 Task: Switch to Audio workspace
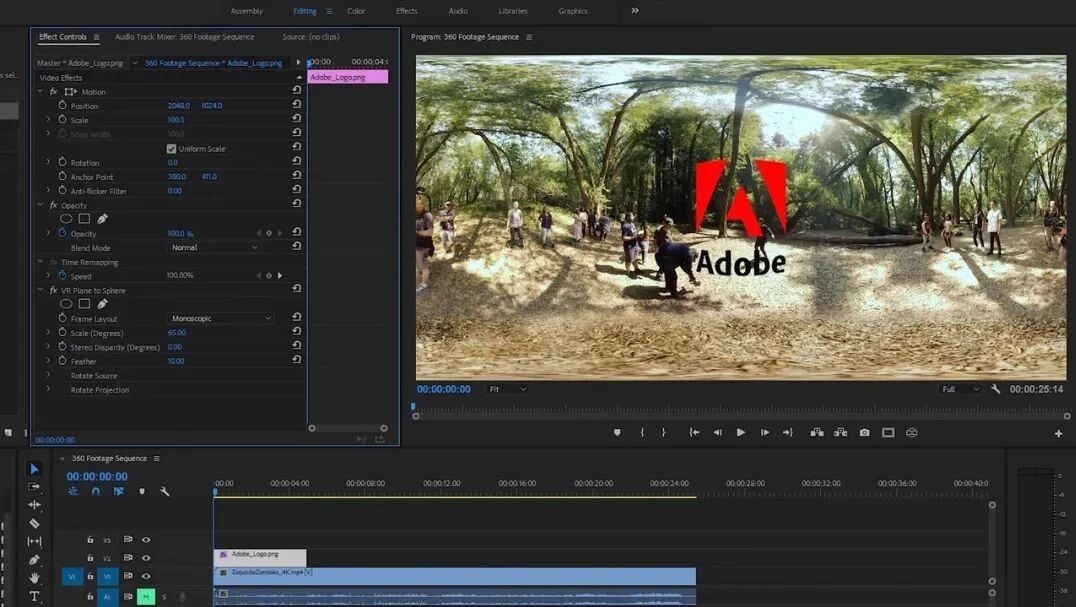click(x=458, y=11)
